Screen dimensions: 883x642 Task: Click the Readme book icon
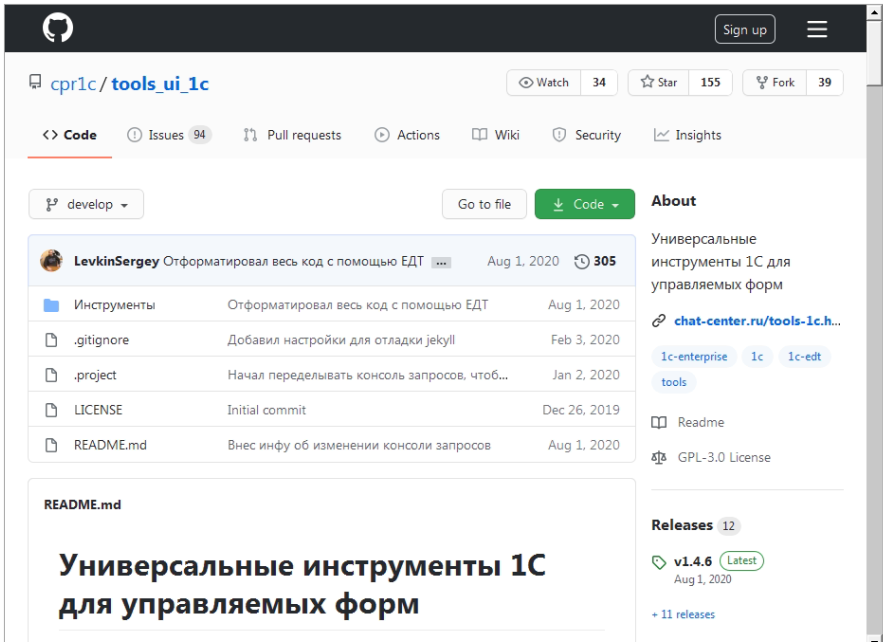click(659, 422)
